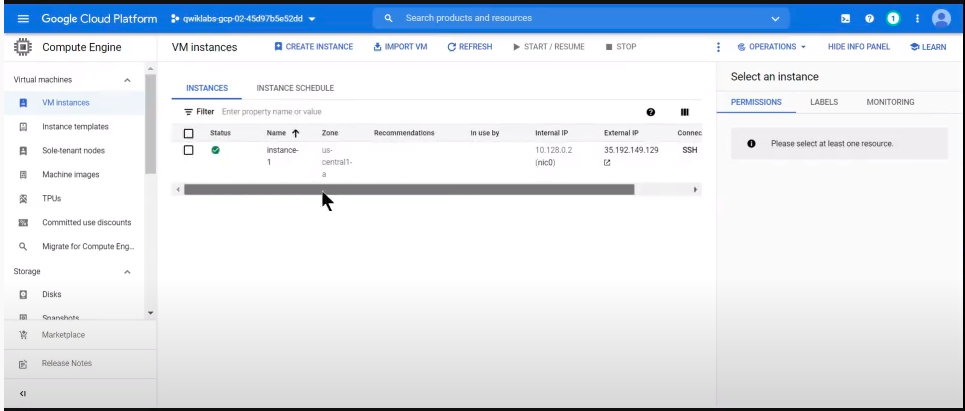965x411 pixels.
Task: Open Sole-tenant nodes in sidebar
Action: (x=74, y=151)
